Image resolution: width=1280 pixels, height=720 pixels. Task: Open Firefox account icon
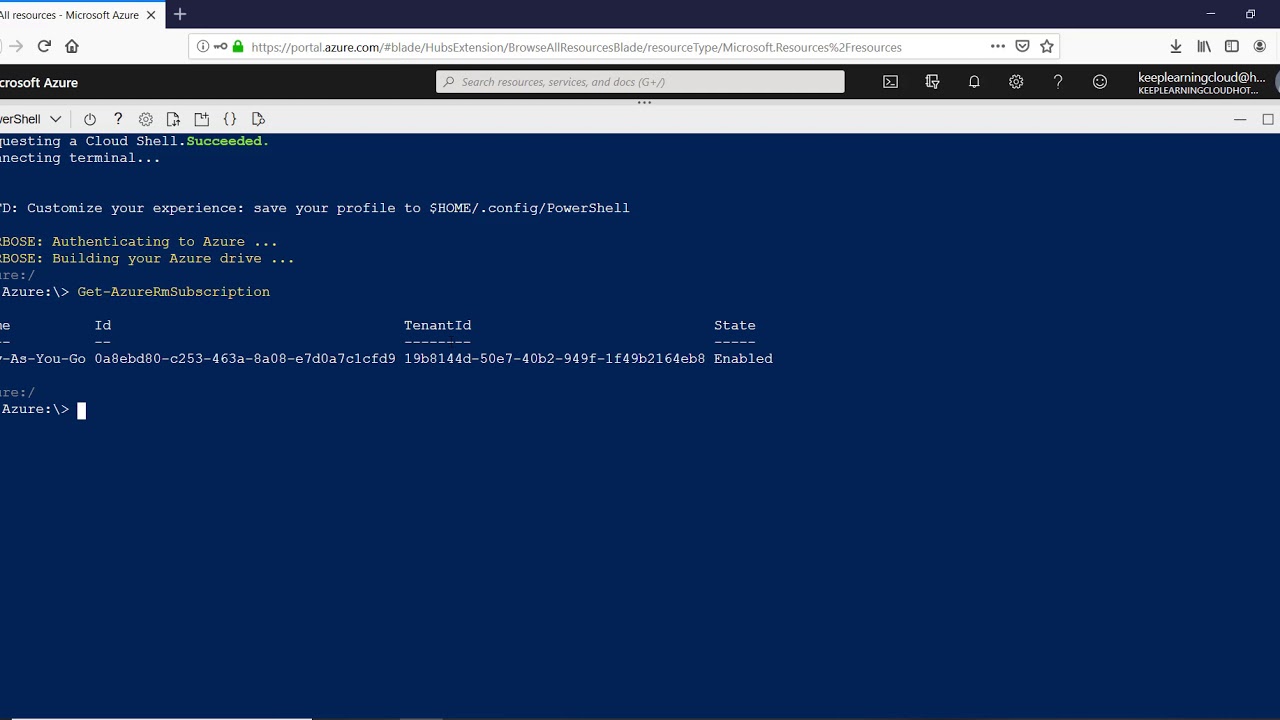pyautogui.click(x=1260, y=46)
